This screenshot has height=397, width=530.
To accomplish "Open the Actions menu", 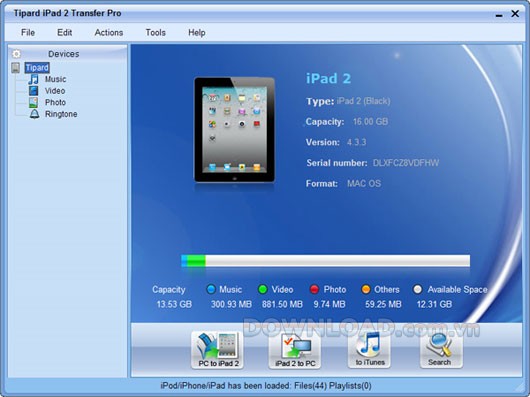I will 109,32.
